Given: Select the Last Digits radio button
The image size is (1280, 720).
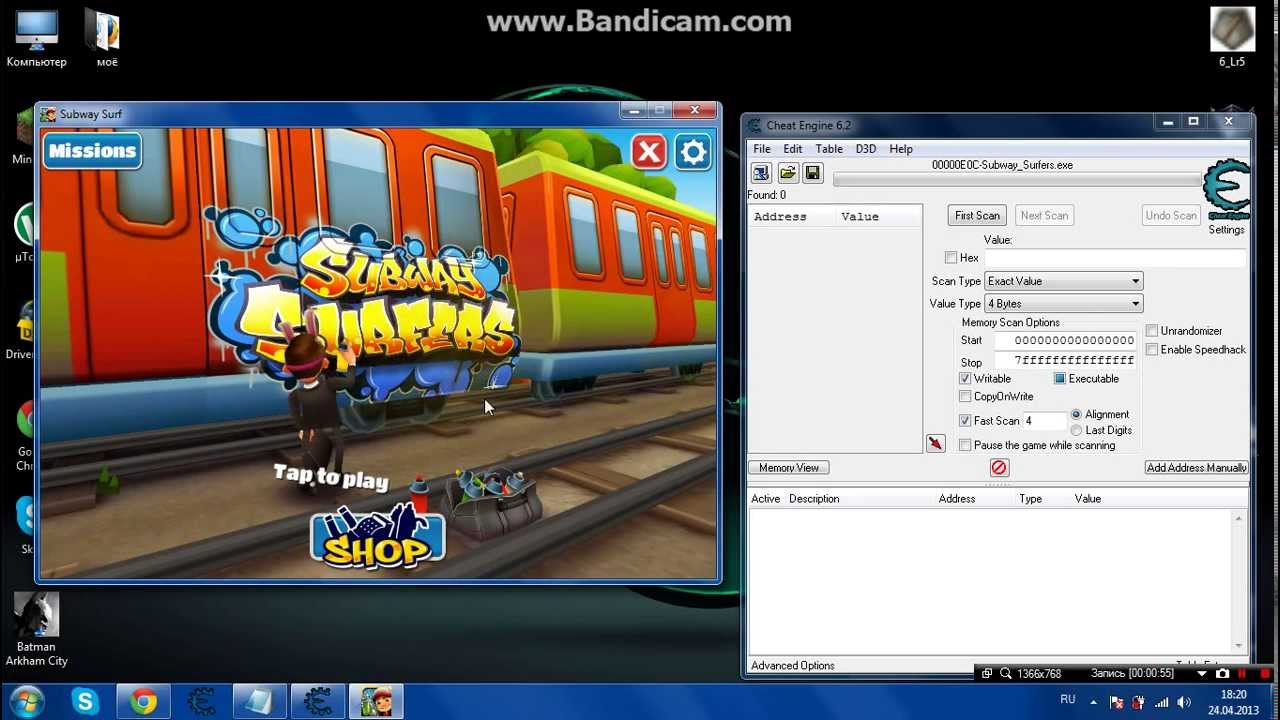Looking at the screenshot, I should [1076, 430].
